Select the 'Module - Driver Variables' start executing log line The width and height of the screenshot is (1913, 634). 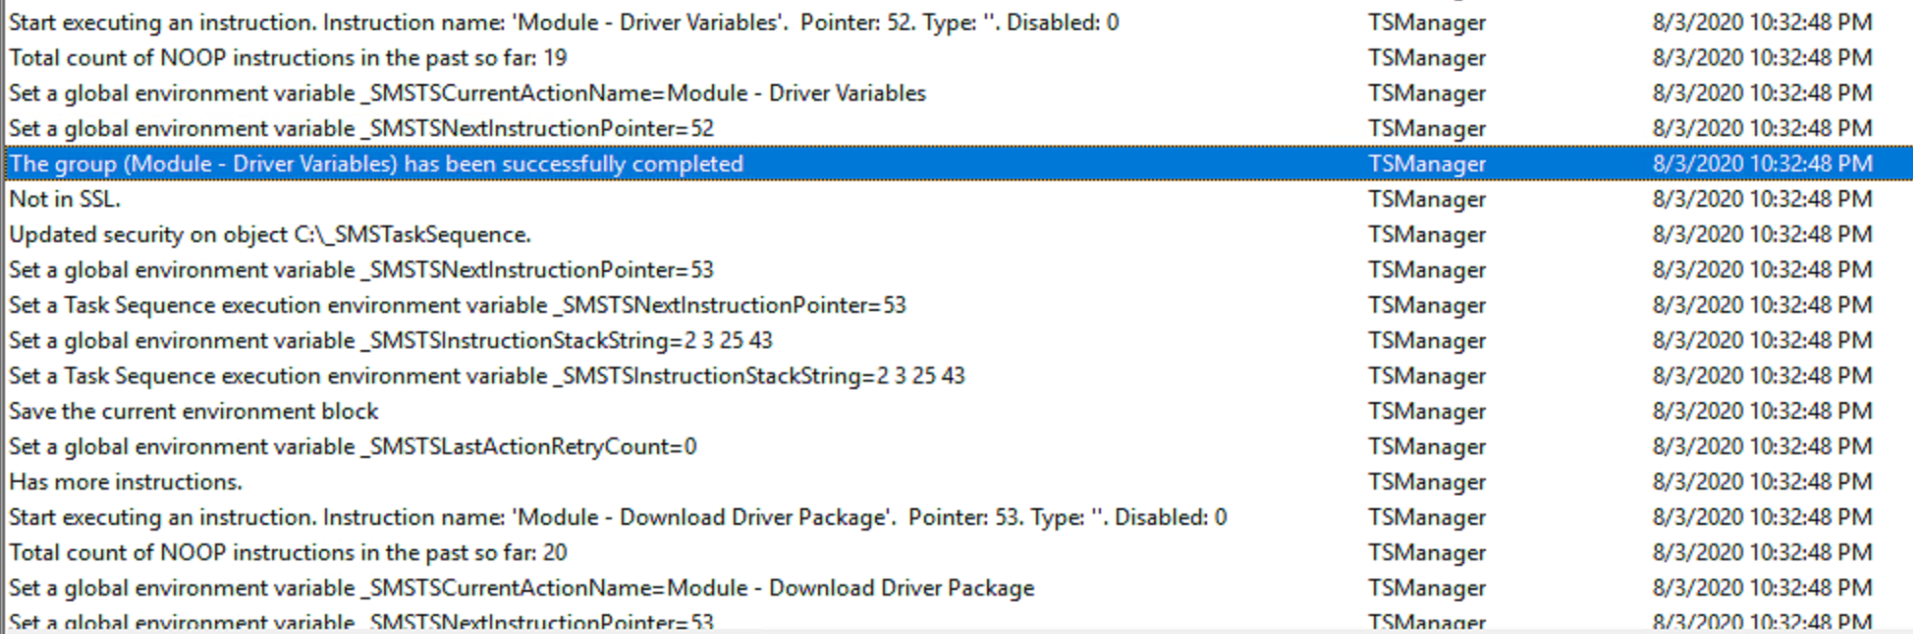click(x=563, y=22)
